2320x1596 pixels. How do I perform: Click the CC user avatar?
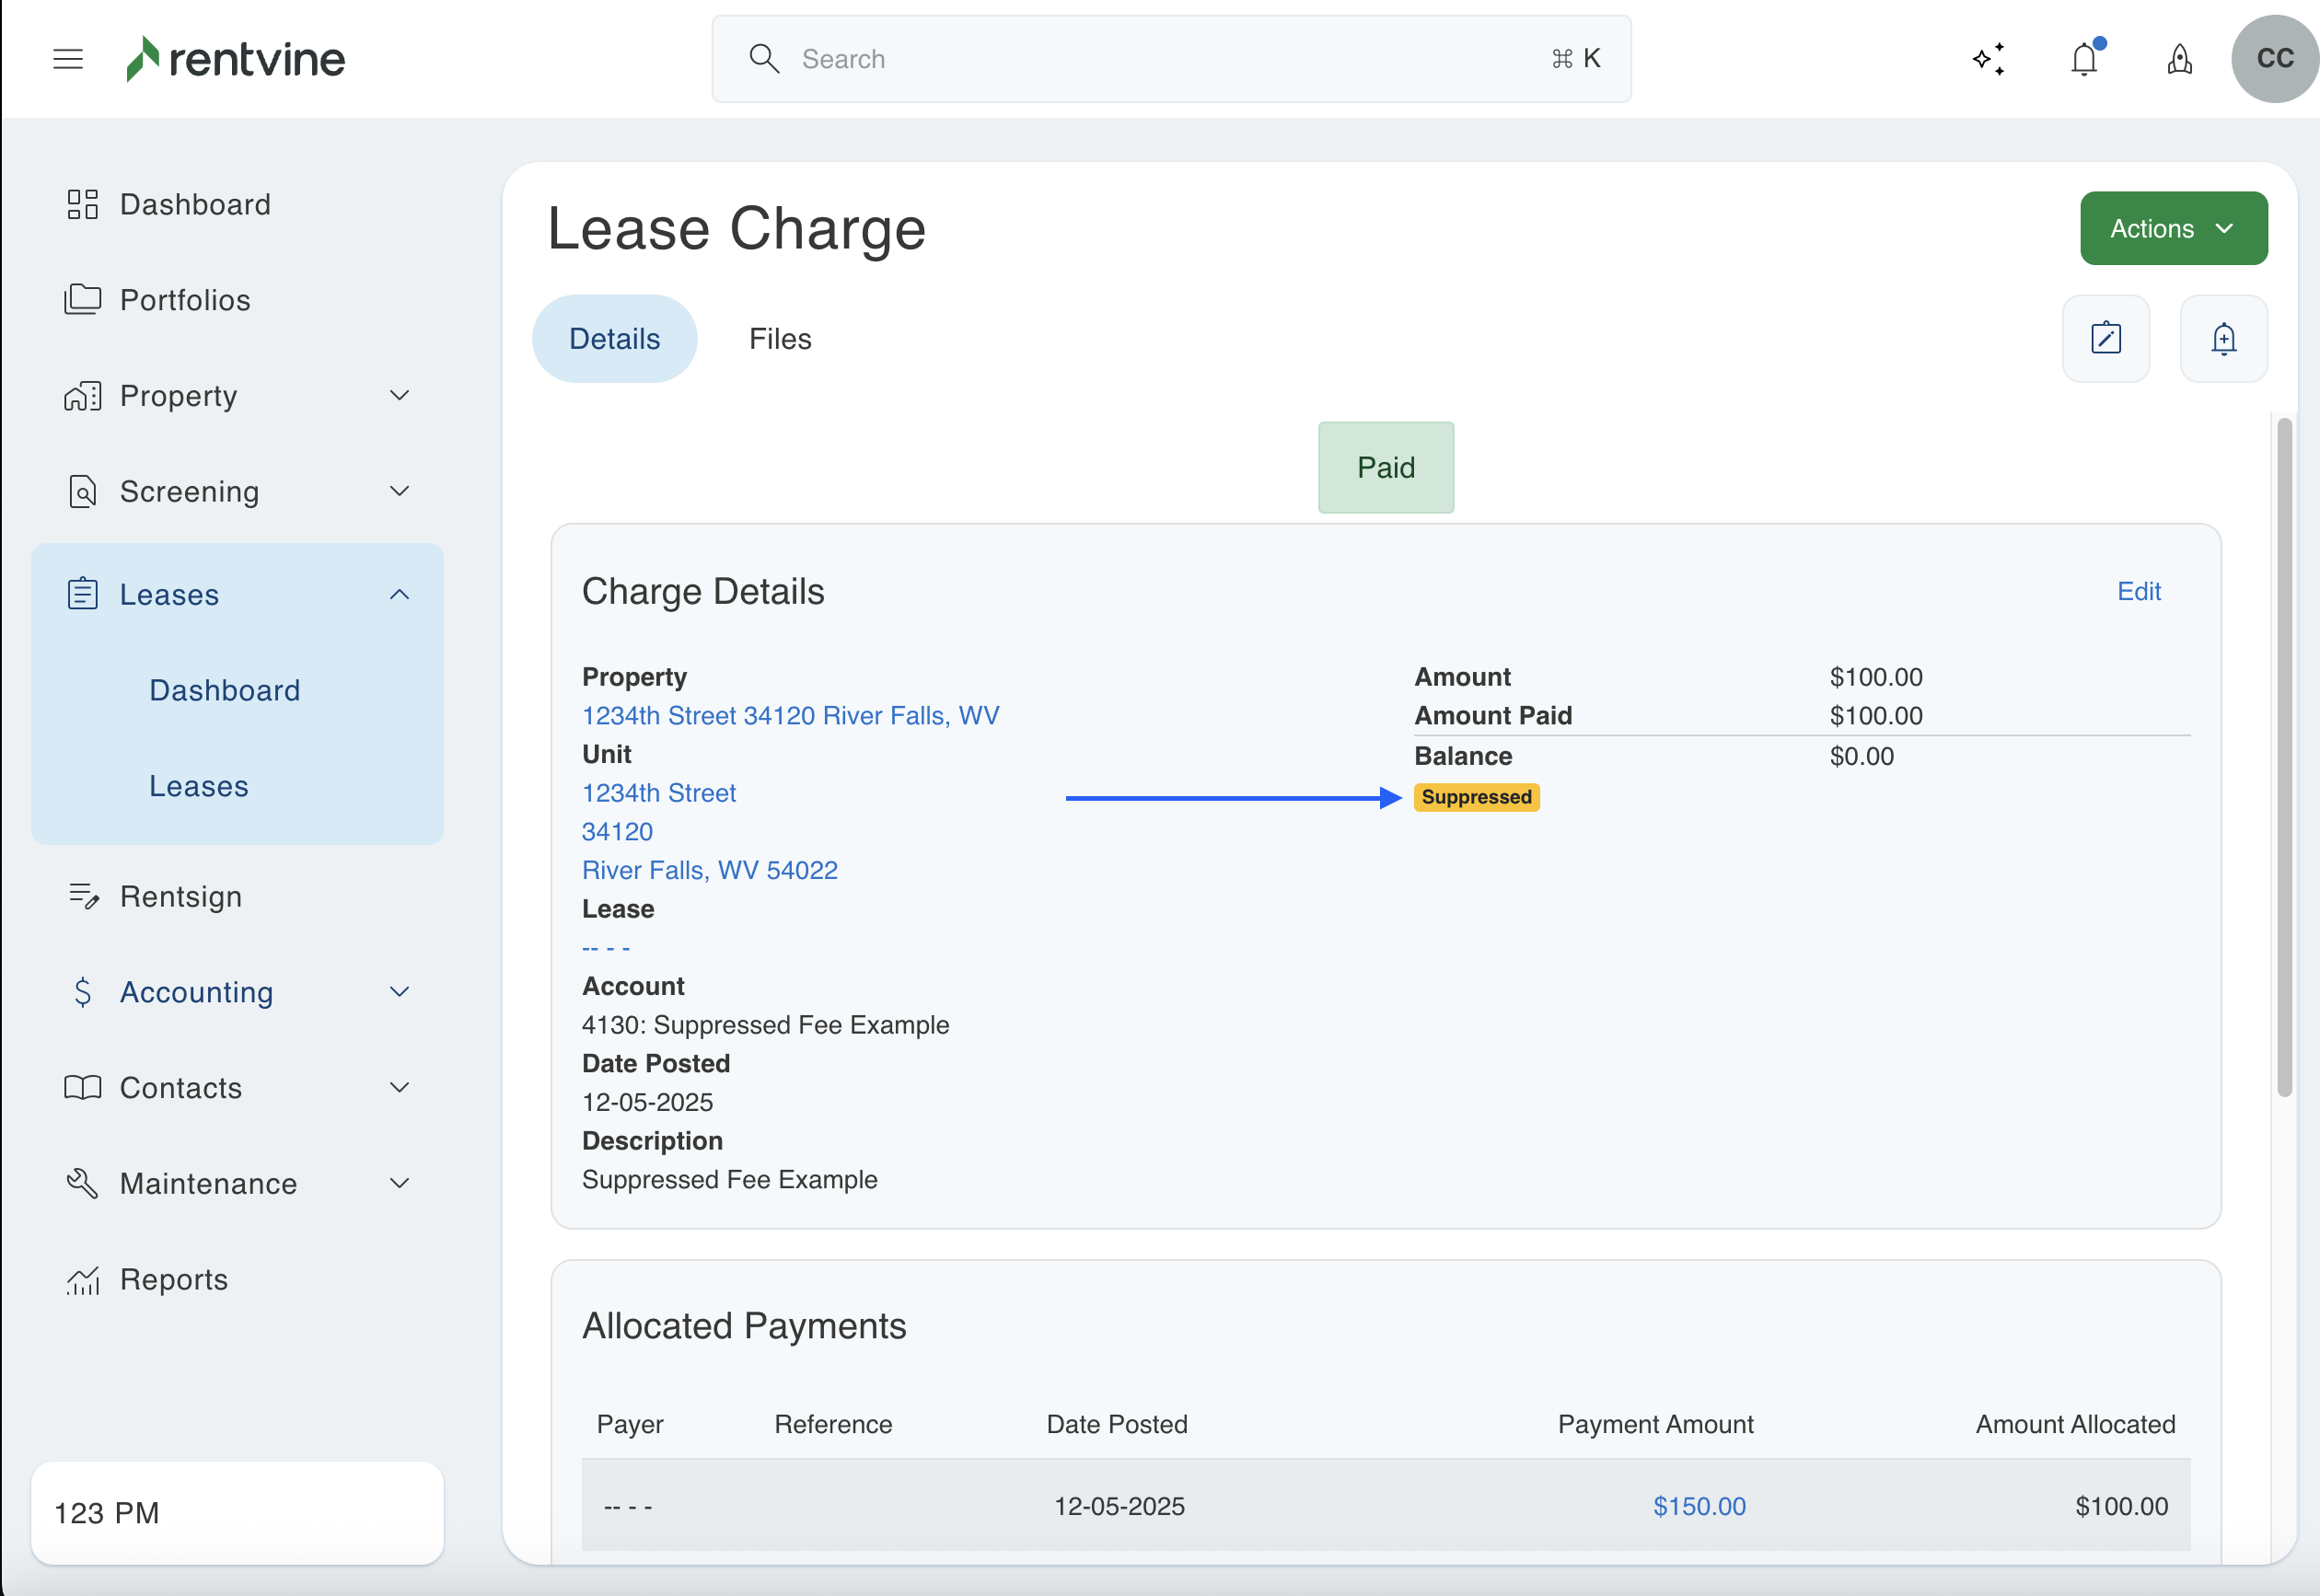pos(2274,59)
